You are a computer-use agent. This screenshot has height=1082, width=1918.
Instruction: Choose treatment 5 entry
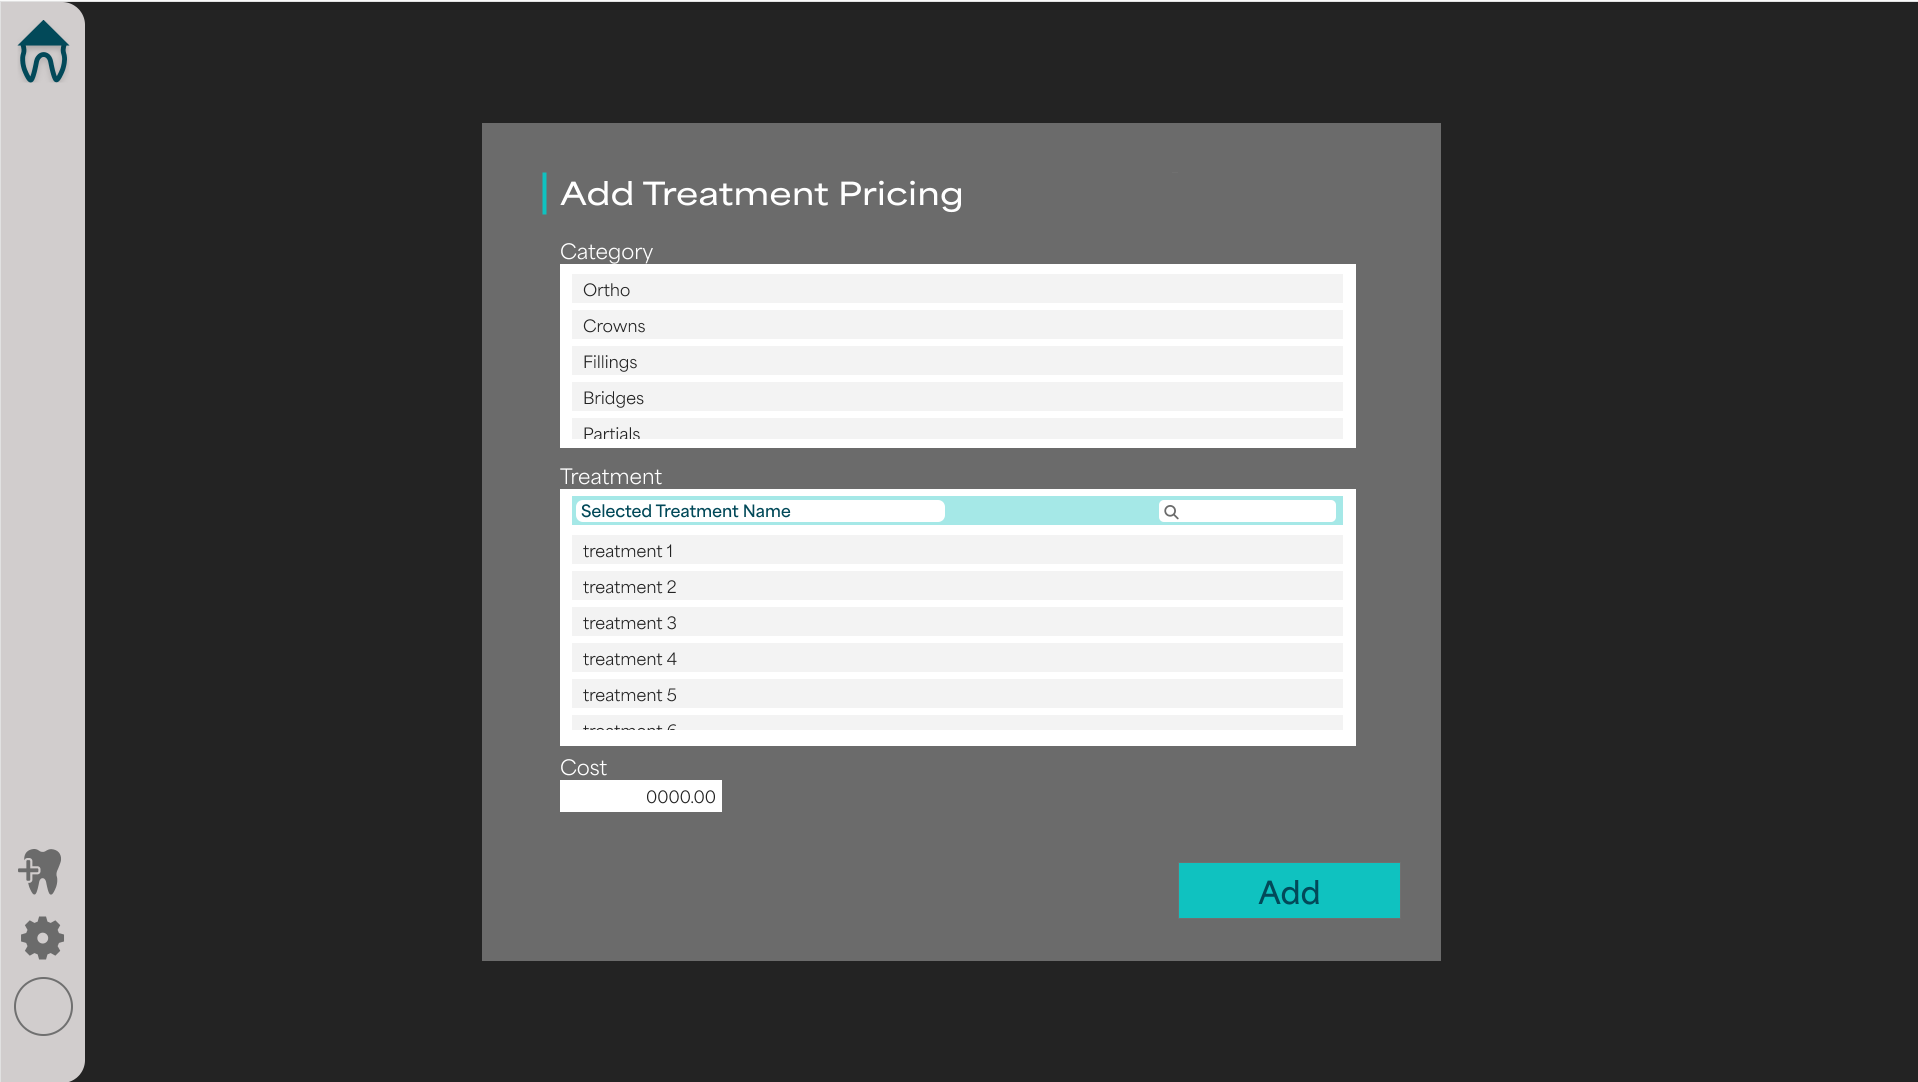tap(957, 695)
